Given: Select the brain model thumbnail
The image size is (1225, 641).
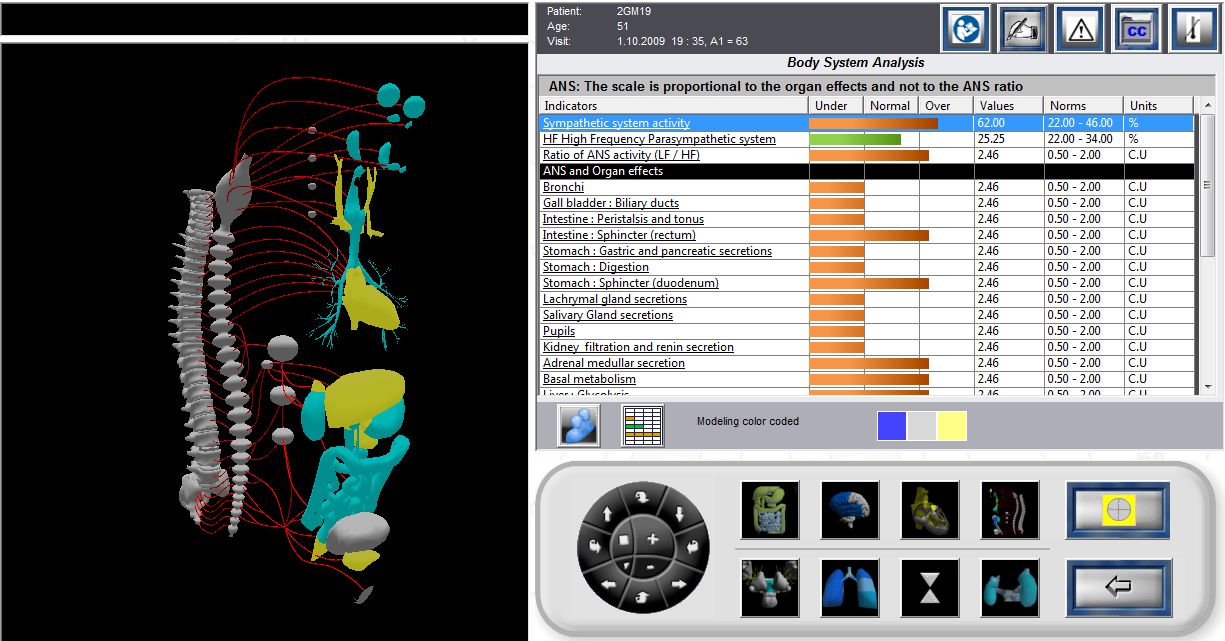Looking at the screenshot, I should tap(850, 510).
